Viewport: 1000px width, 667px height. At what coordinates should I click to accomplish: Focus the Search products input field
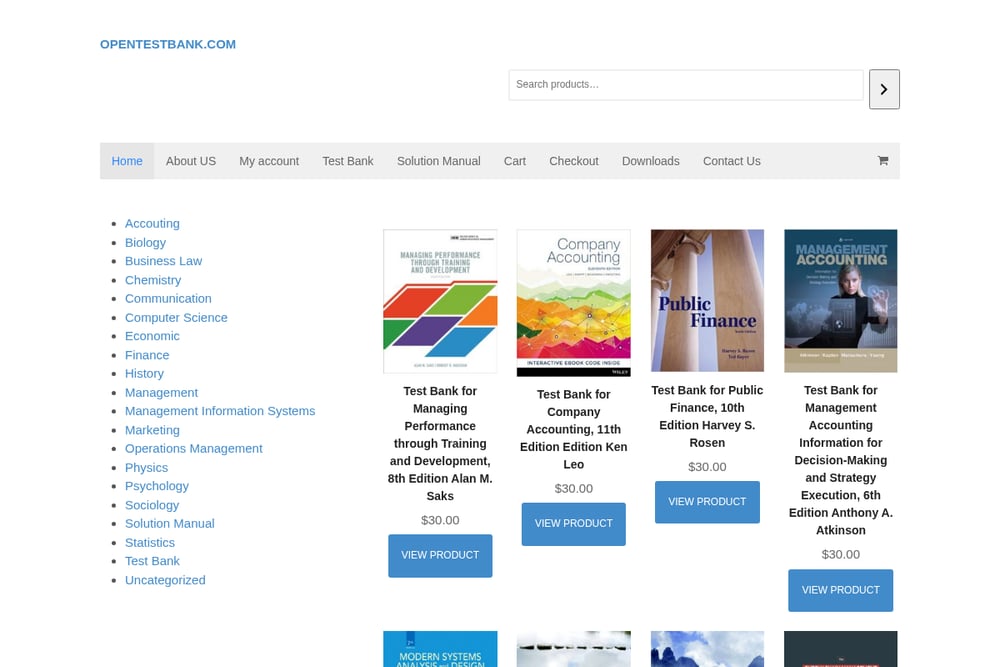point(686,85)
